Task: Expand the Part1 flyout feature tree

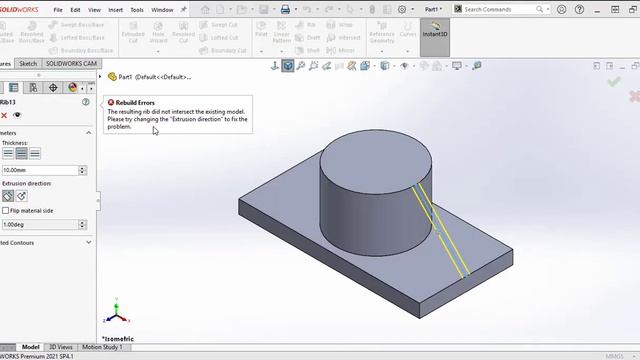Action: [x=100, y=77]
